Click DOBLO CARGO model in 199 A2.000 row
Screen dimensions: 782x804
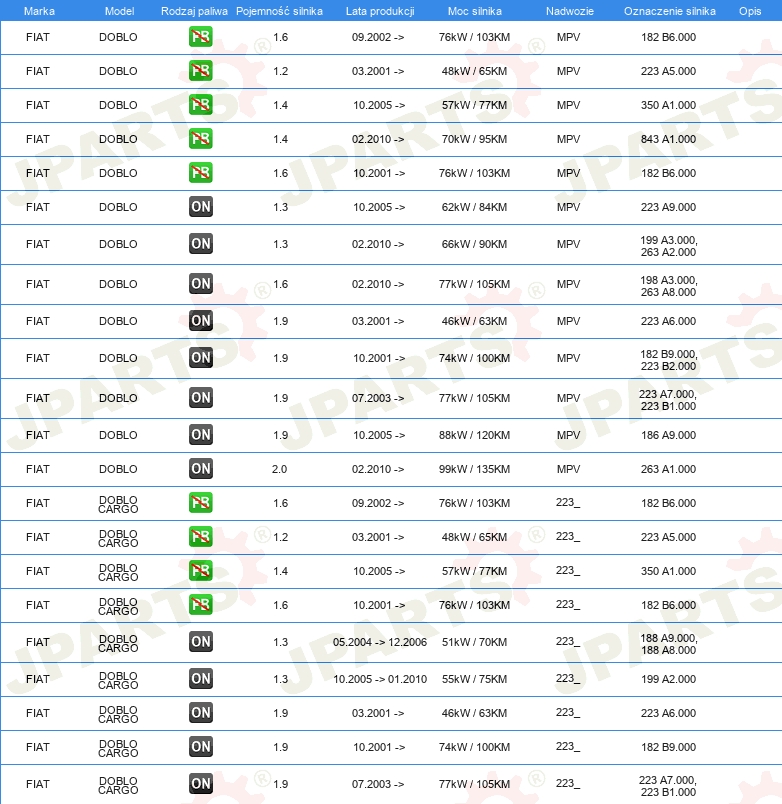tap(118, 680)
